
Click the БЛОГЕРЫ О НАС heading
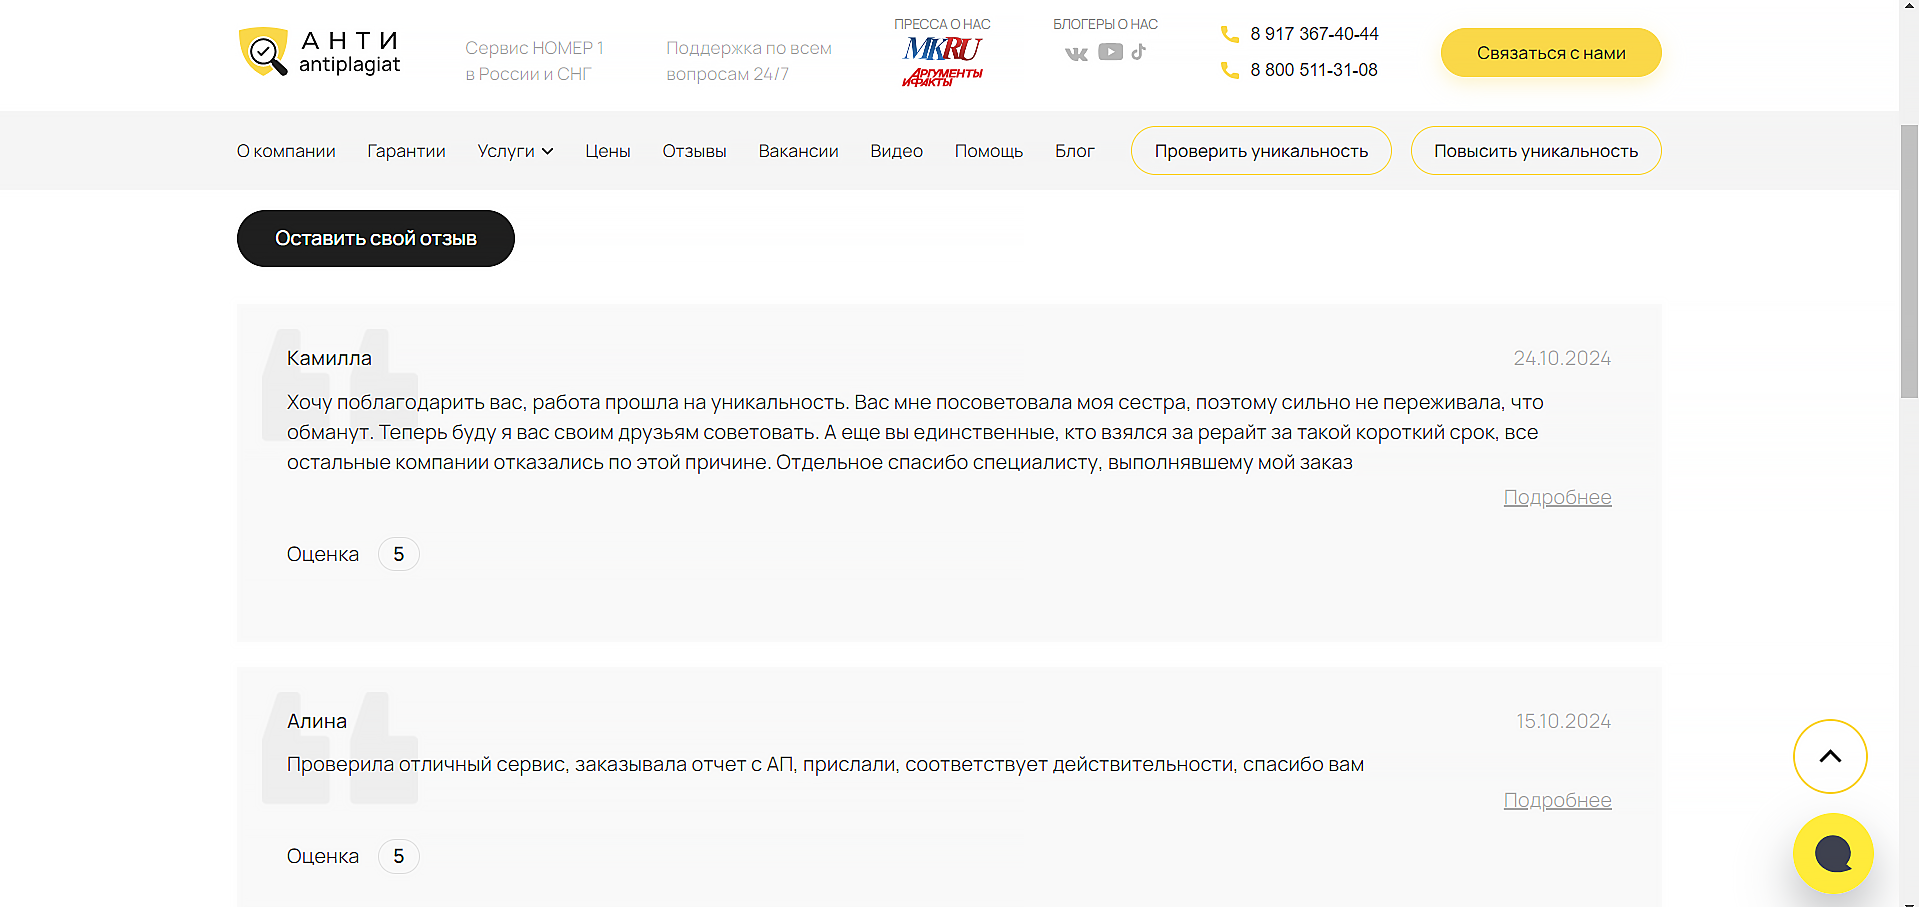(1105, 24)
